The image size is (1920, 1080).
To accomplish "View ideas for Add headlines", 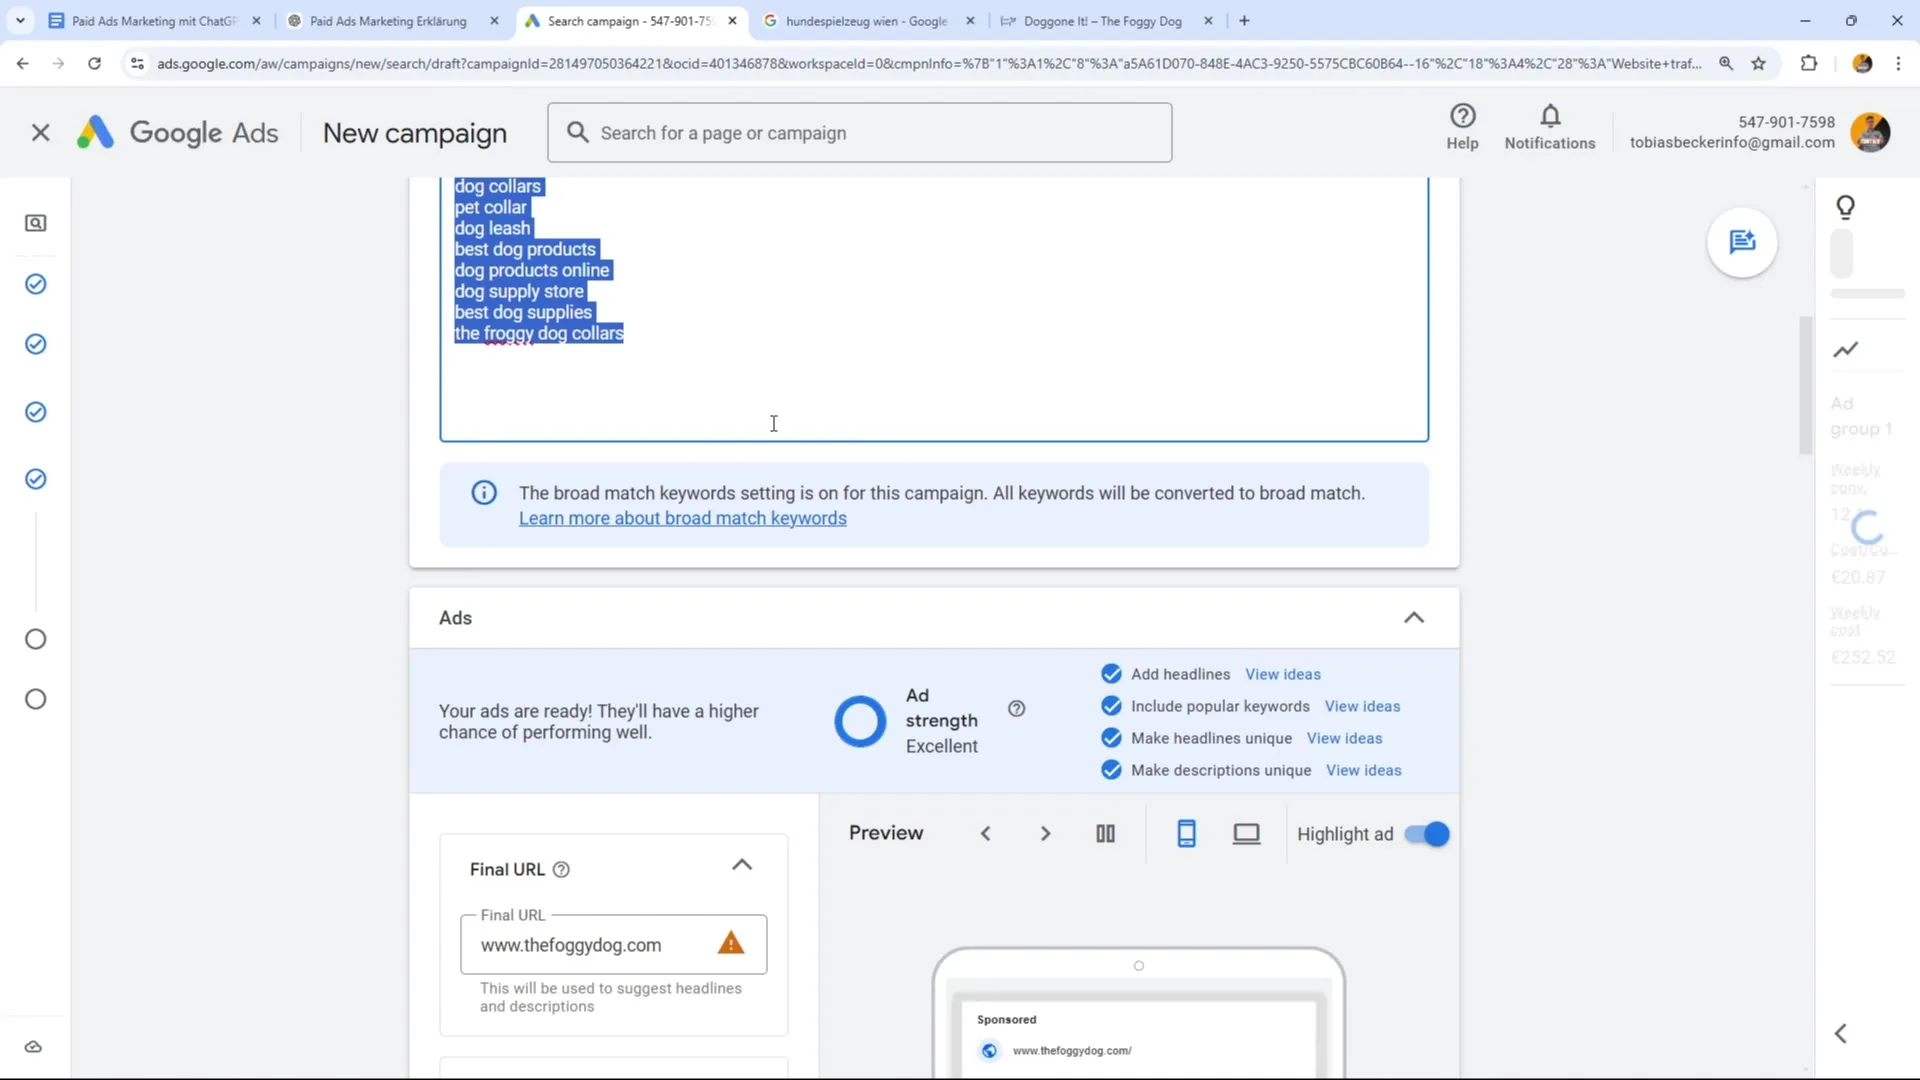I will 1282,674.
